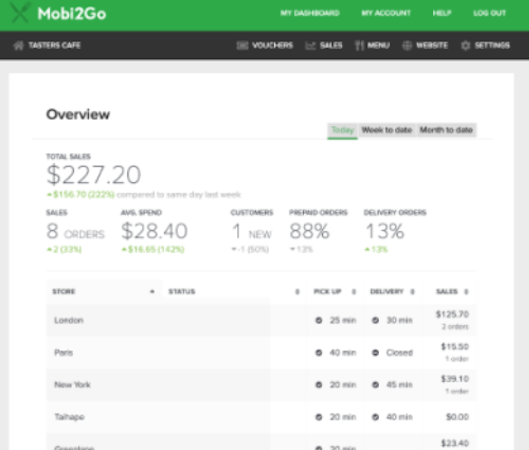Viewport: 529px width, 450px height.
Task: Select the Today tab
Action: 342,130
